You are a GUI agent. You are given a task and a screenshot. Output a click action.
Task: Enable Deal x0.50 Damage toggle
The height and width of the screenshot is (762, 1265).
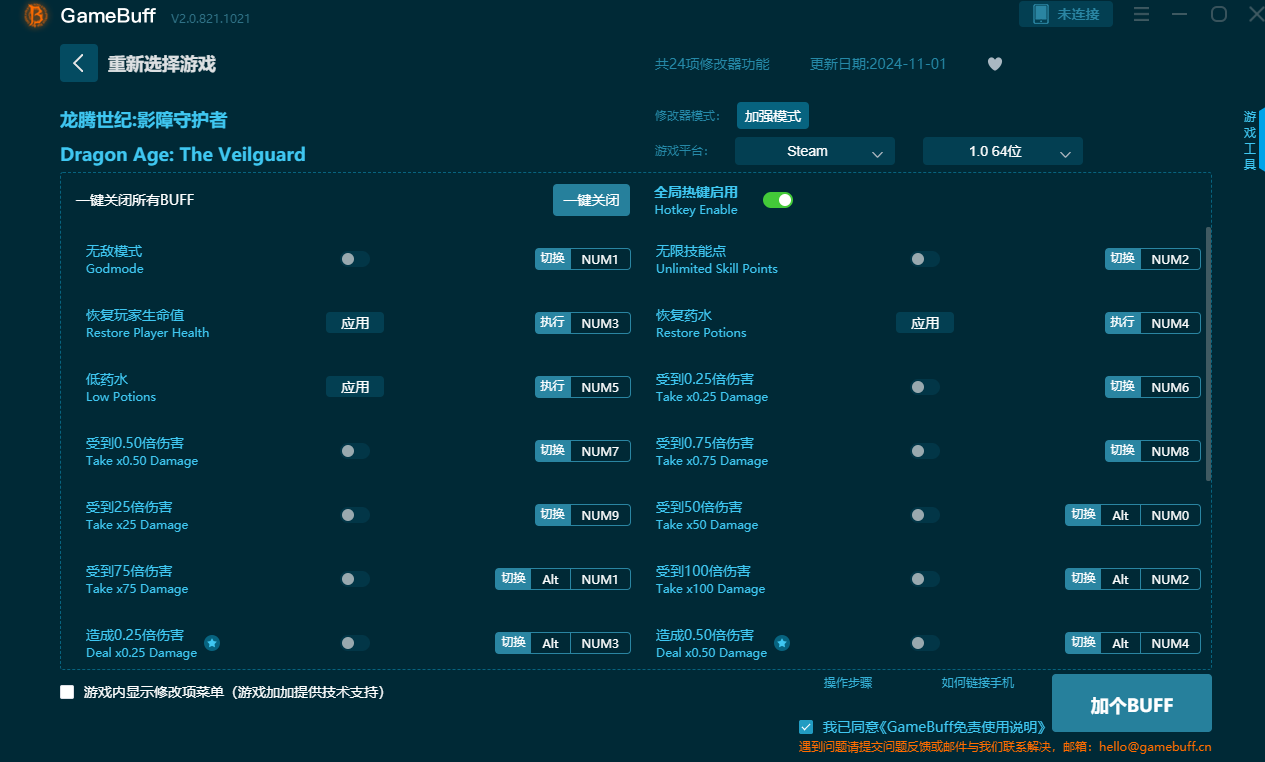(925, 643)
